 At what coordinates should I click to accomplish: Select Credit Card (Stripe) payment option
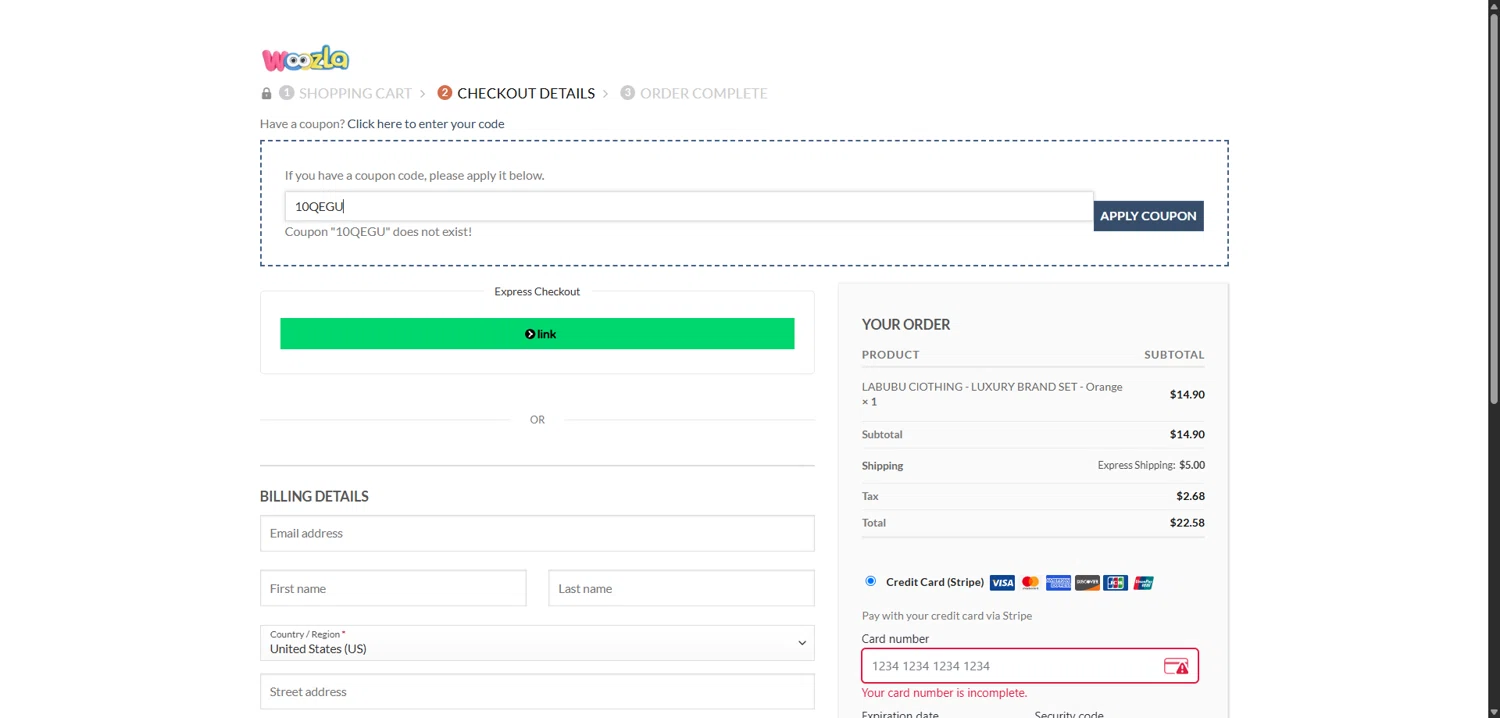[x=870, y=581]
